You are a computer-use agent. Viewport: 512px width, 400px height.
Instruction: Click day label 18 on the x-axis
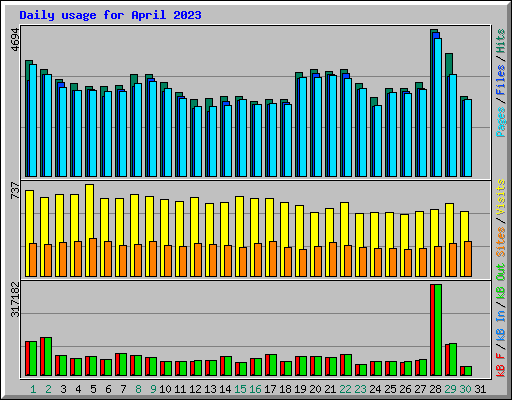pos(285,389)
